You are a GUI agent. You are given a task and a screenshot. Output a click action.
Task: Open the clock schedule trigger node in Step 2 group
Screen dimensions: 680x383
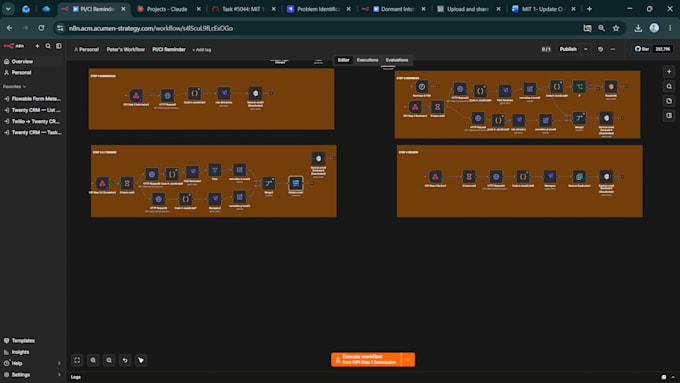pos(422,86)
